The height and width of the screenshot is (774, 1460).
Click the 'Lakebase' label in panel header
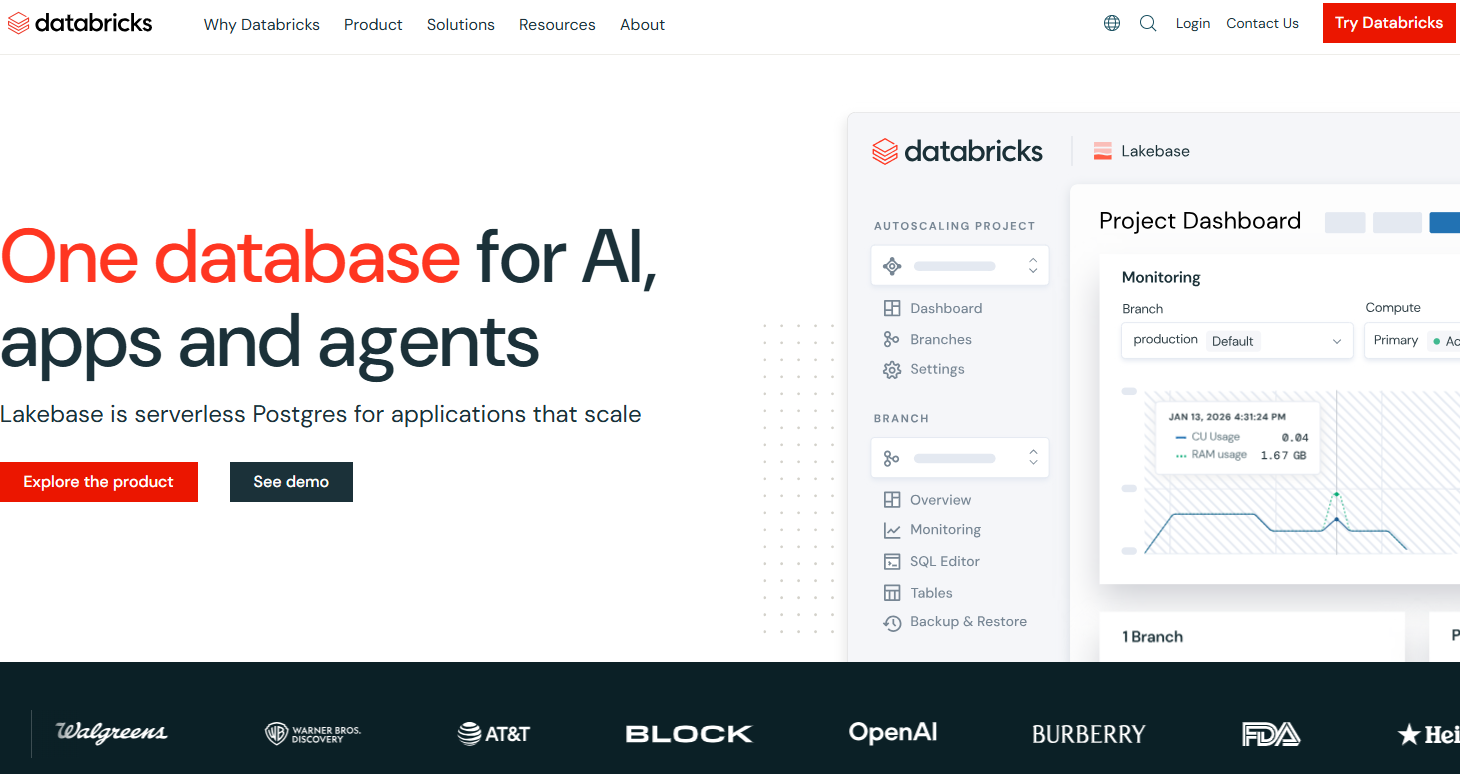[1155, 151]
